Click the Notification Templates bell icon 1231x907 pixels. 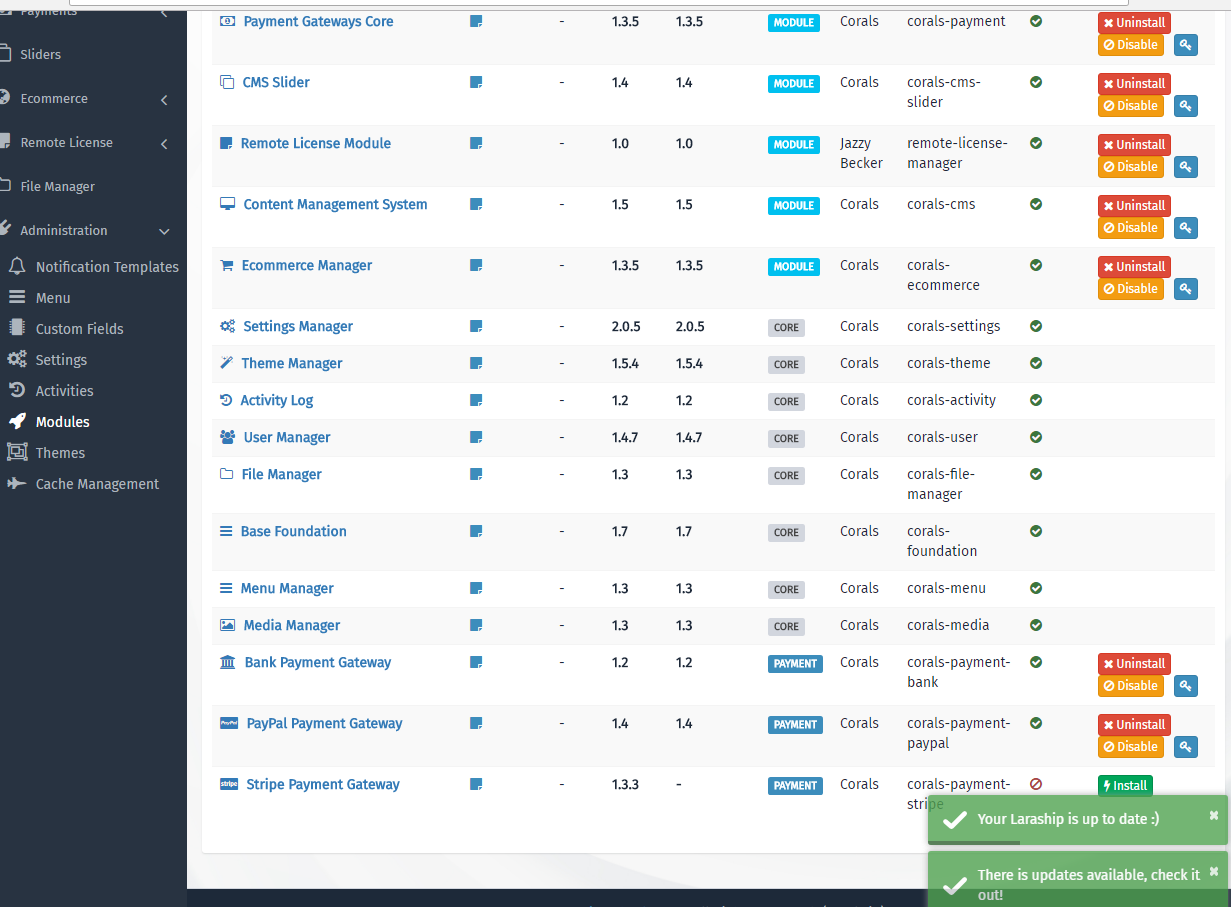click(17, 267)
